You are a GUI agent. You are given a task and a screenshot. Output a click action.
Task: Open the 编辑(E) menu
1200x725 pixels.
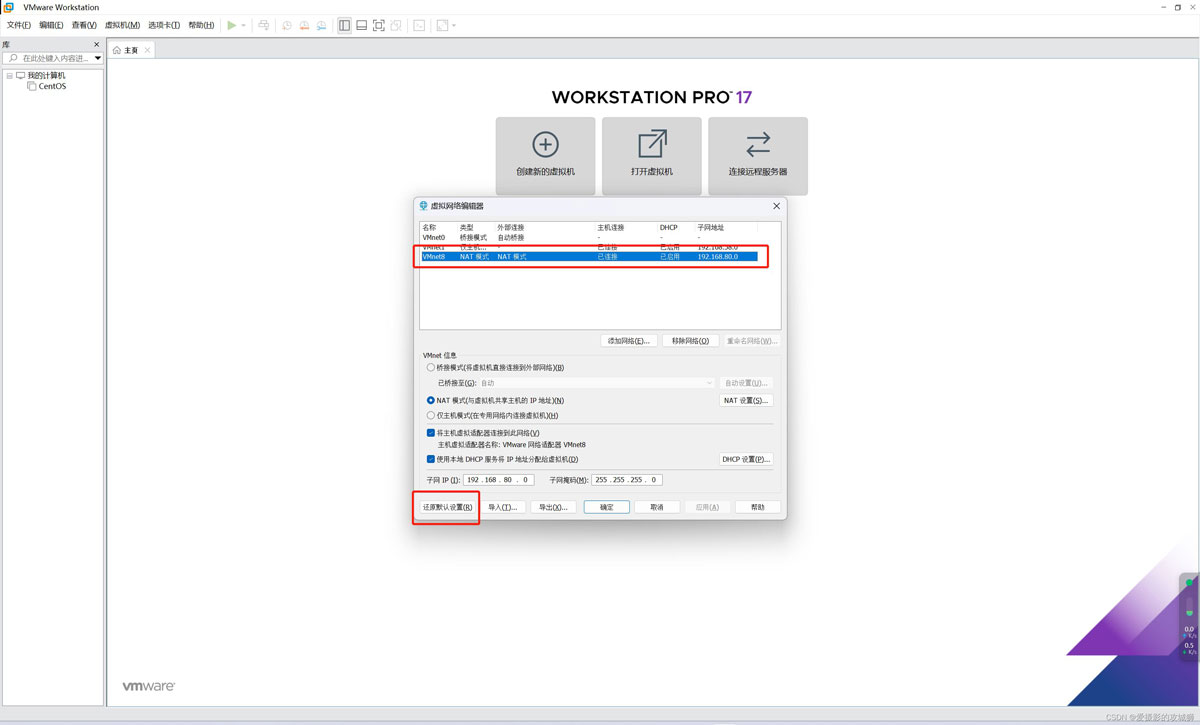tap(51, 25)
